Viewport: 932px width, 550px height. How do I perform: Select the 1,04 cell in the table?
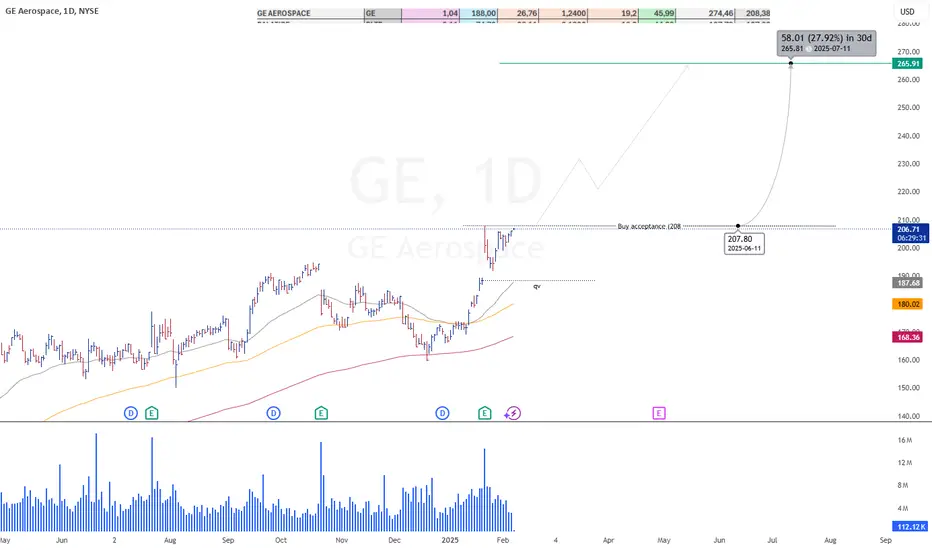click(x=431, y=13)
